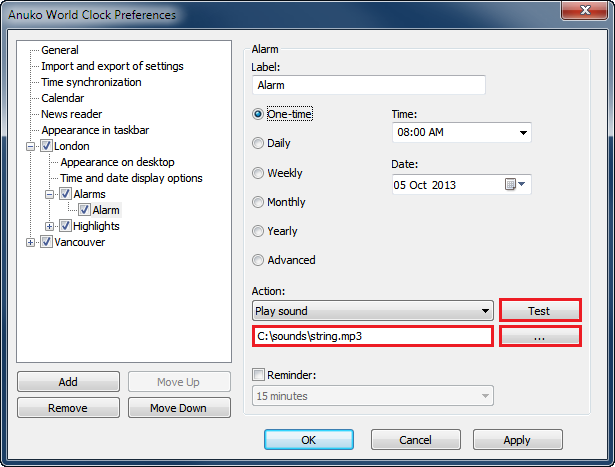Click the alarm Label text field
Image resolution: width=615 pixels, height=467 pixels.
pos(368,86)
